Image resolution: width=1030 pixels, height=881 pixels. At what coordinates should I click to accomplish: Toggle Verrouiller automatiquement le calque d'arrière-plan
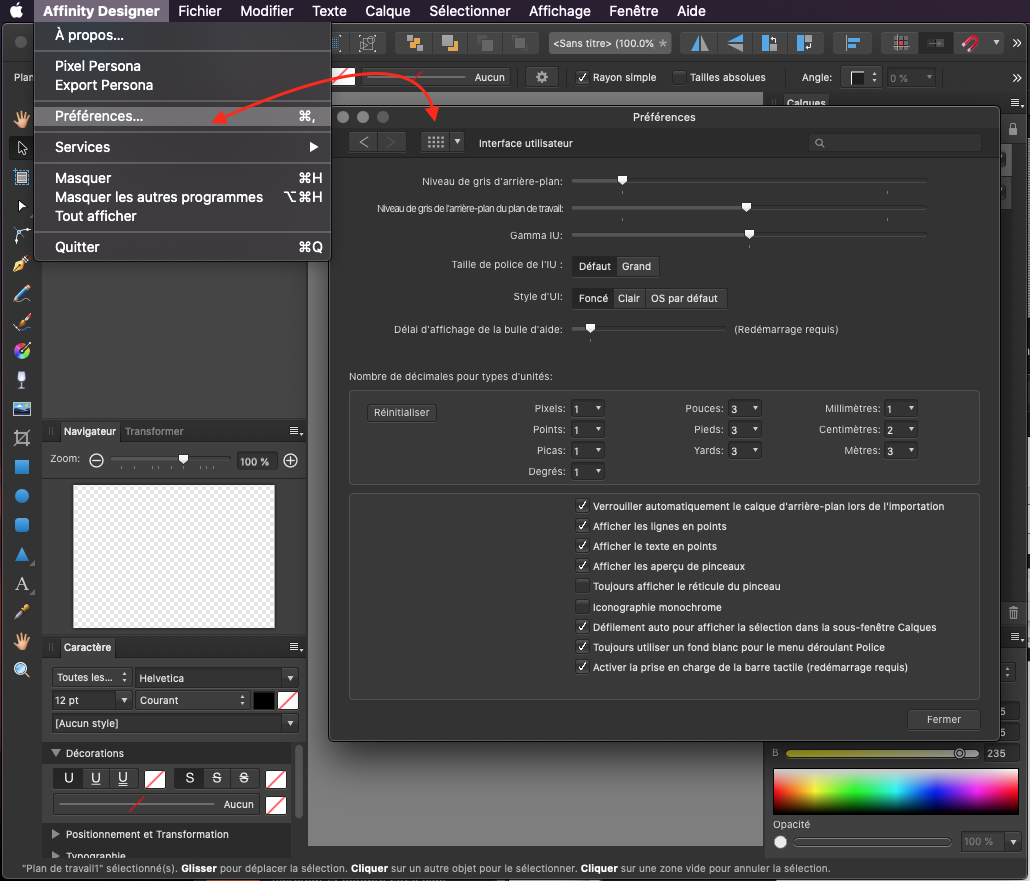coord(582,506)
